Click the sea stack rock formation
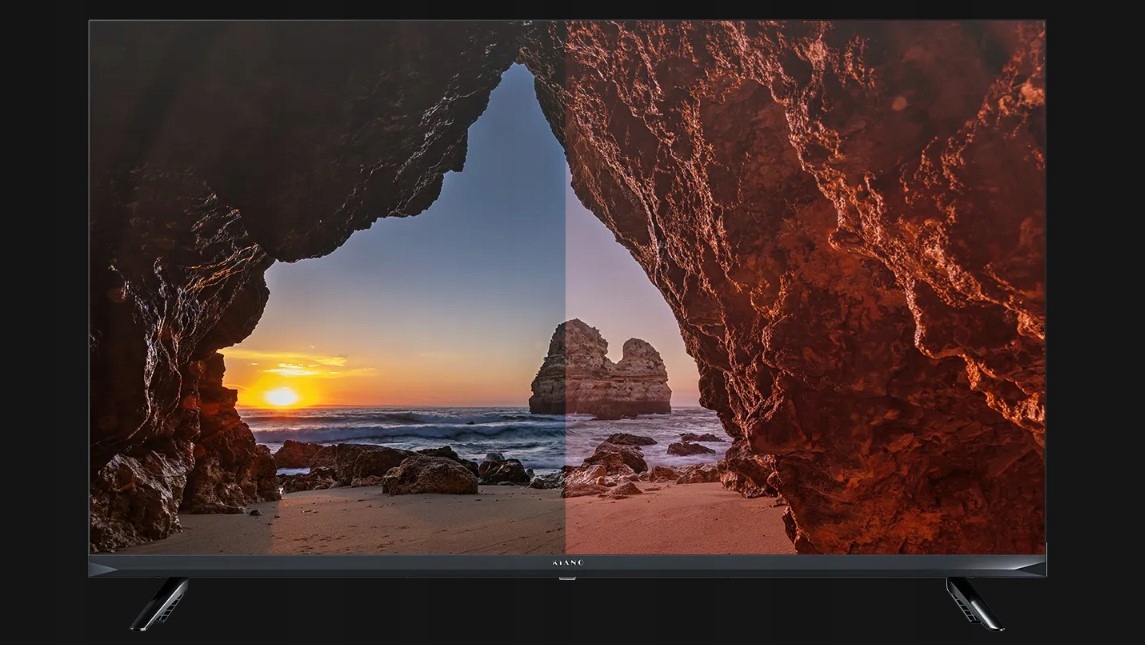This screenshot has height=645, width=1145. [x=598, y=372]
